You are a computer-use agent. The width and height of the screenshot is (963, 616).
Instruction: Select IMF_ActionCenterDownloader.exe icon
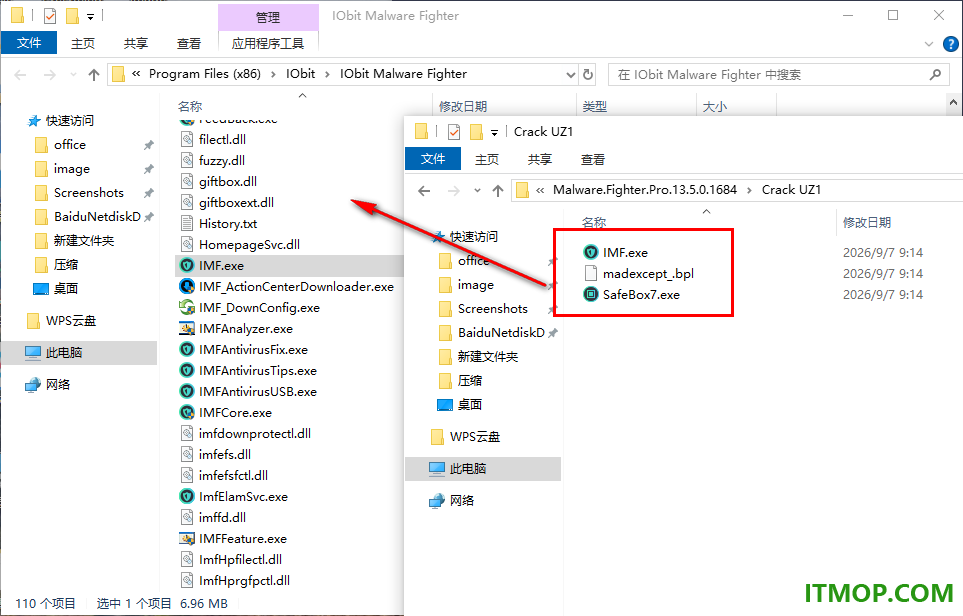click(x=187, y=287)
